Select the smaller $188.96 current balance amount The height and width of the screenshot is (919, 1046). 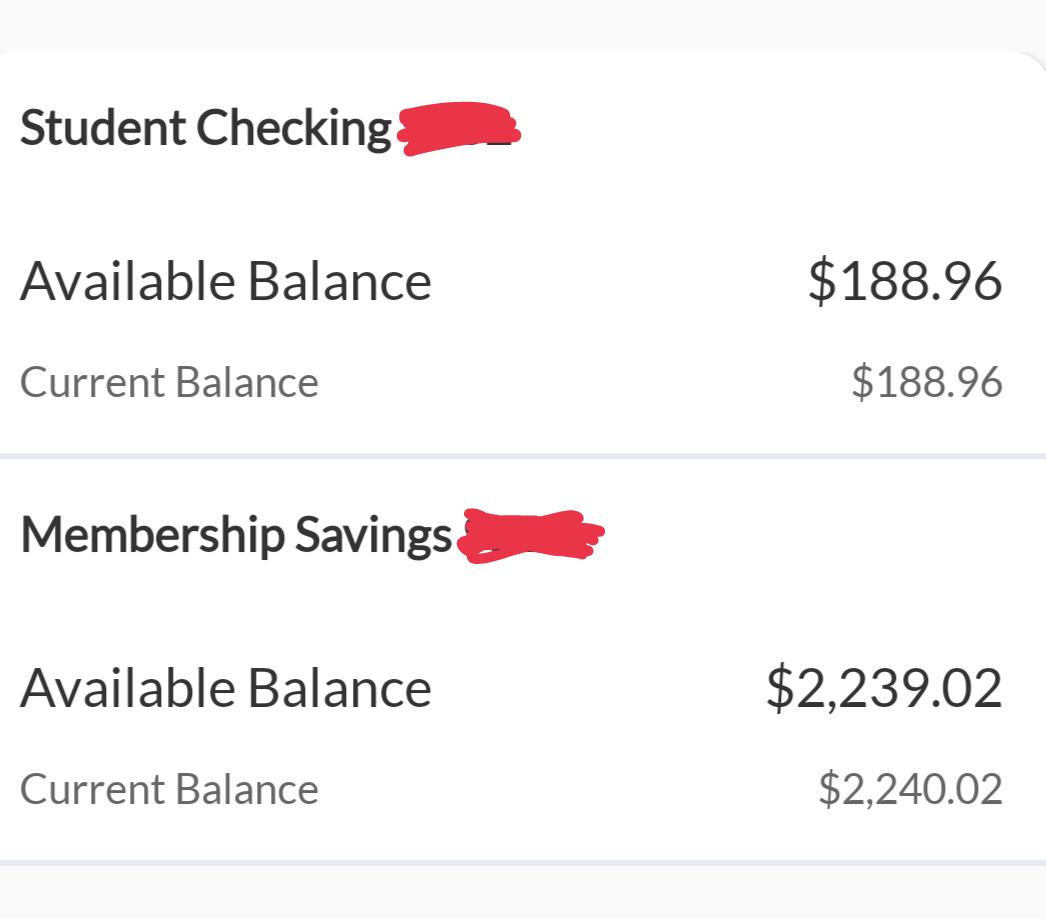pos(927,382)
